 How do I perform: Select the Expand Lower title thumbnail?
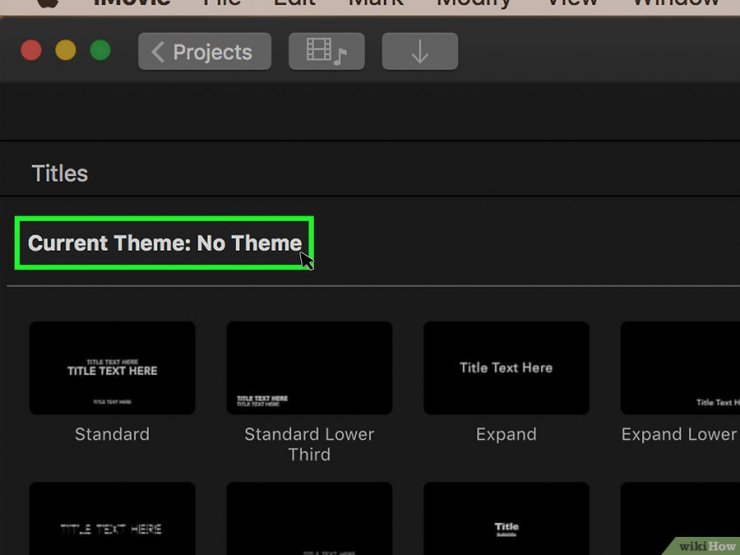pyautogui.click(x=680, y=368)
